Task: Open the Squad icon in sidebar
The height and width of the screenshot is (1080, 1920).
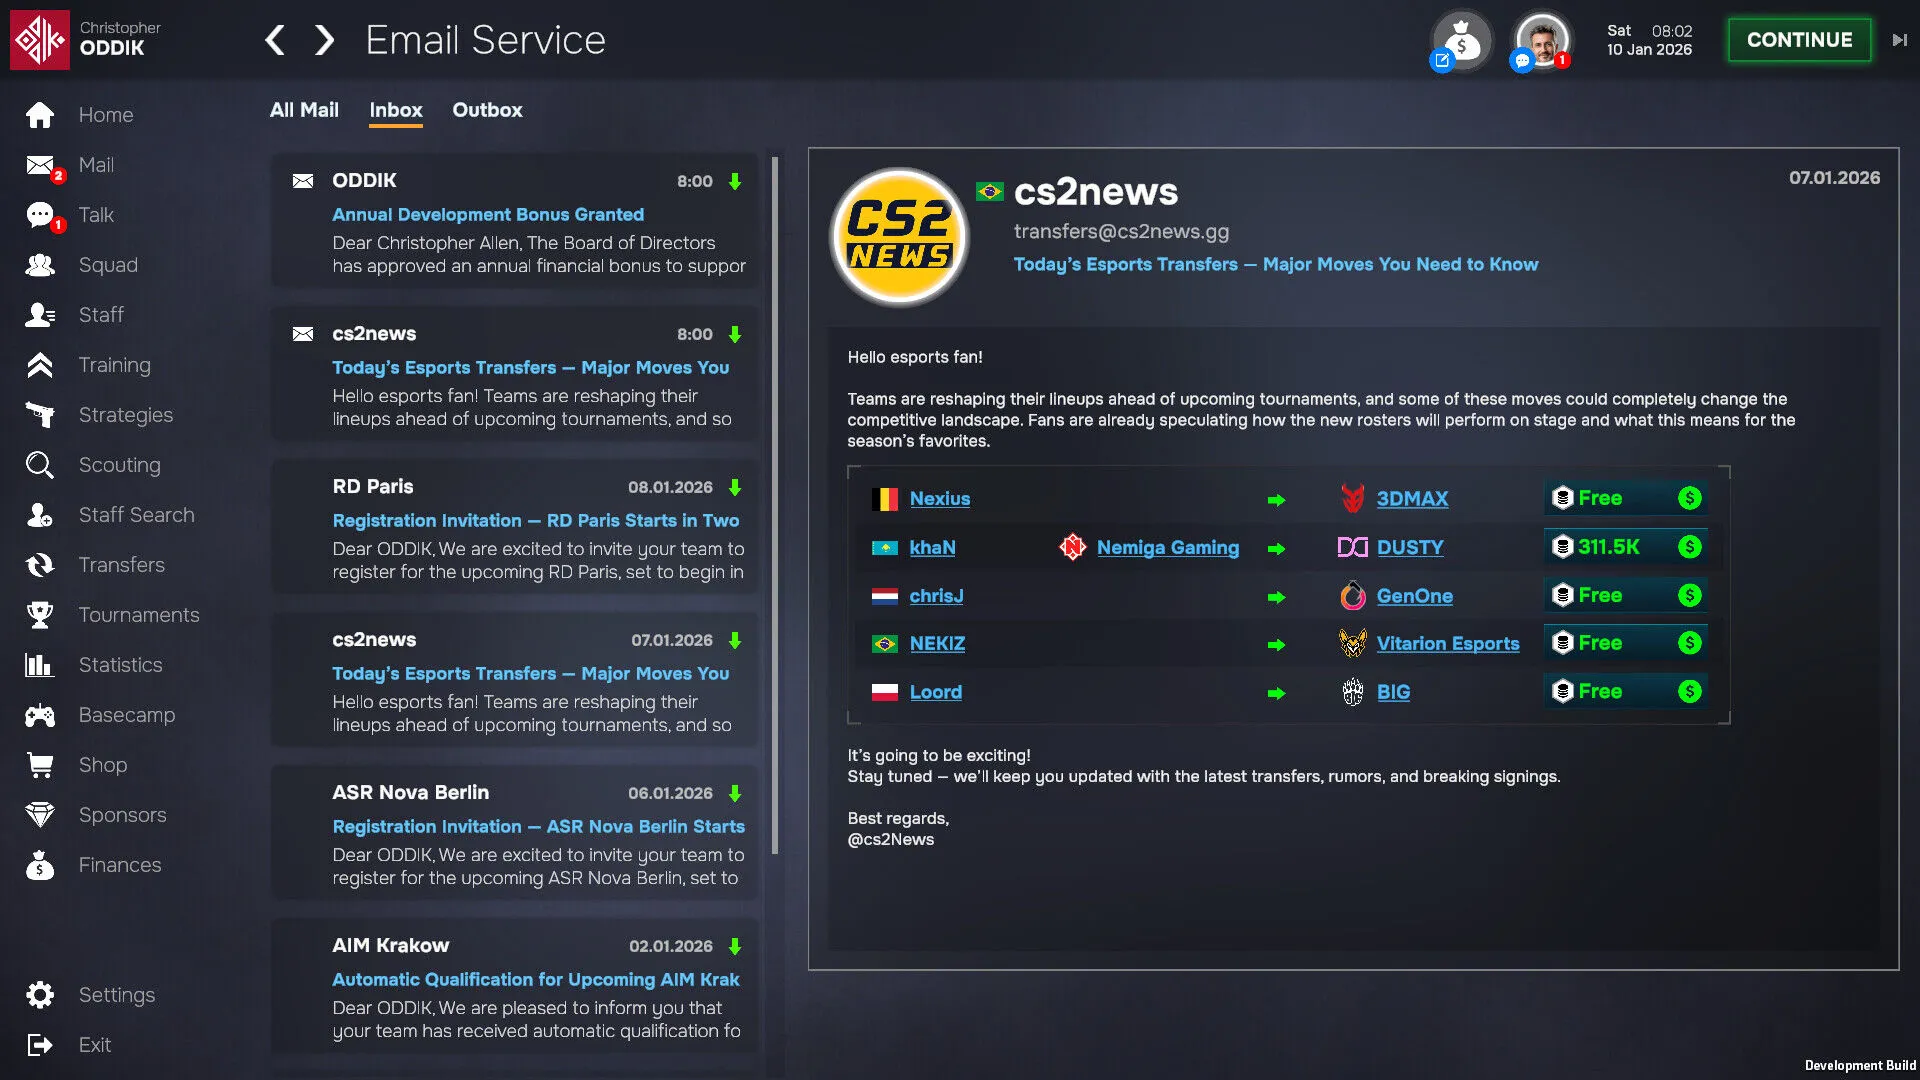Action: (40, 265)
